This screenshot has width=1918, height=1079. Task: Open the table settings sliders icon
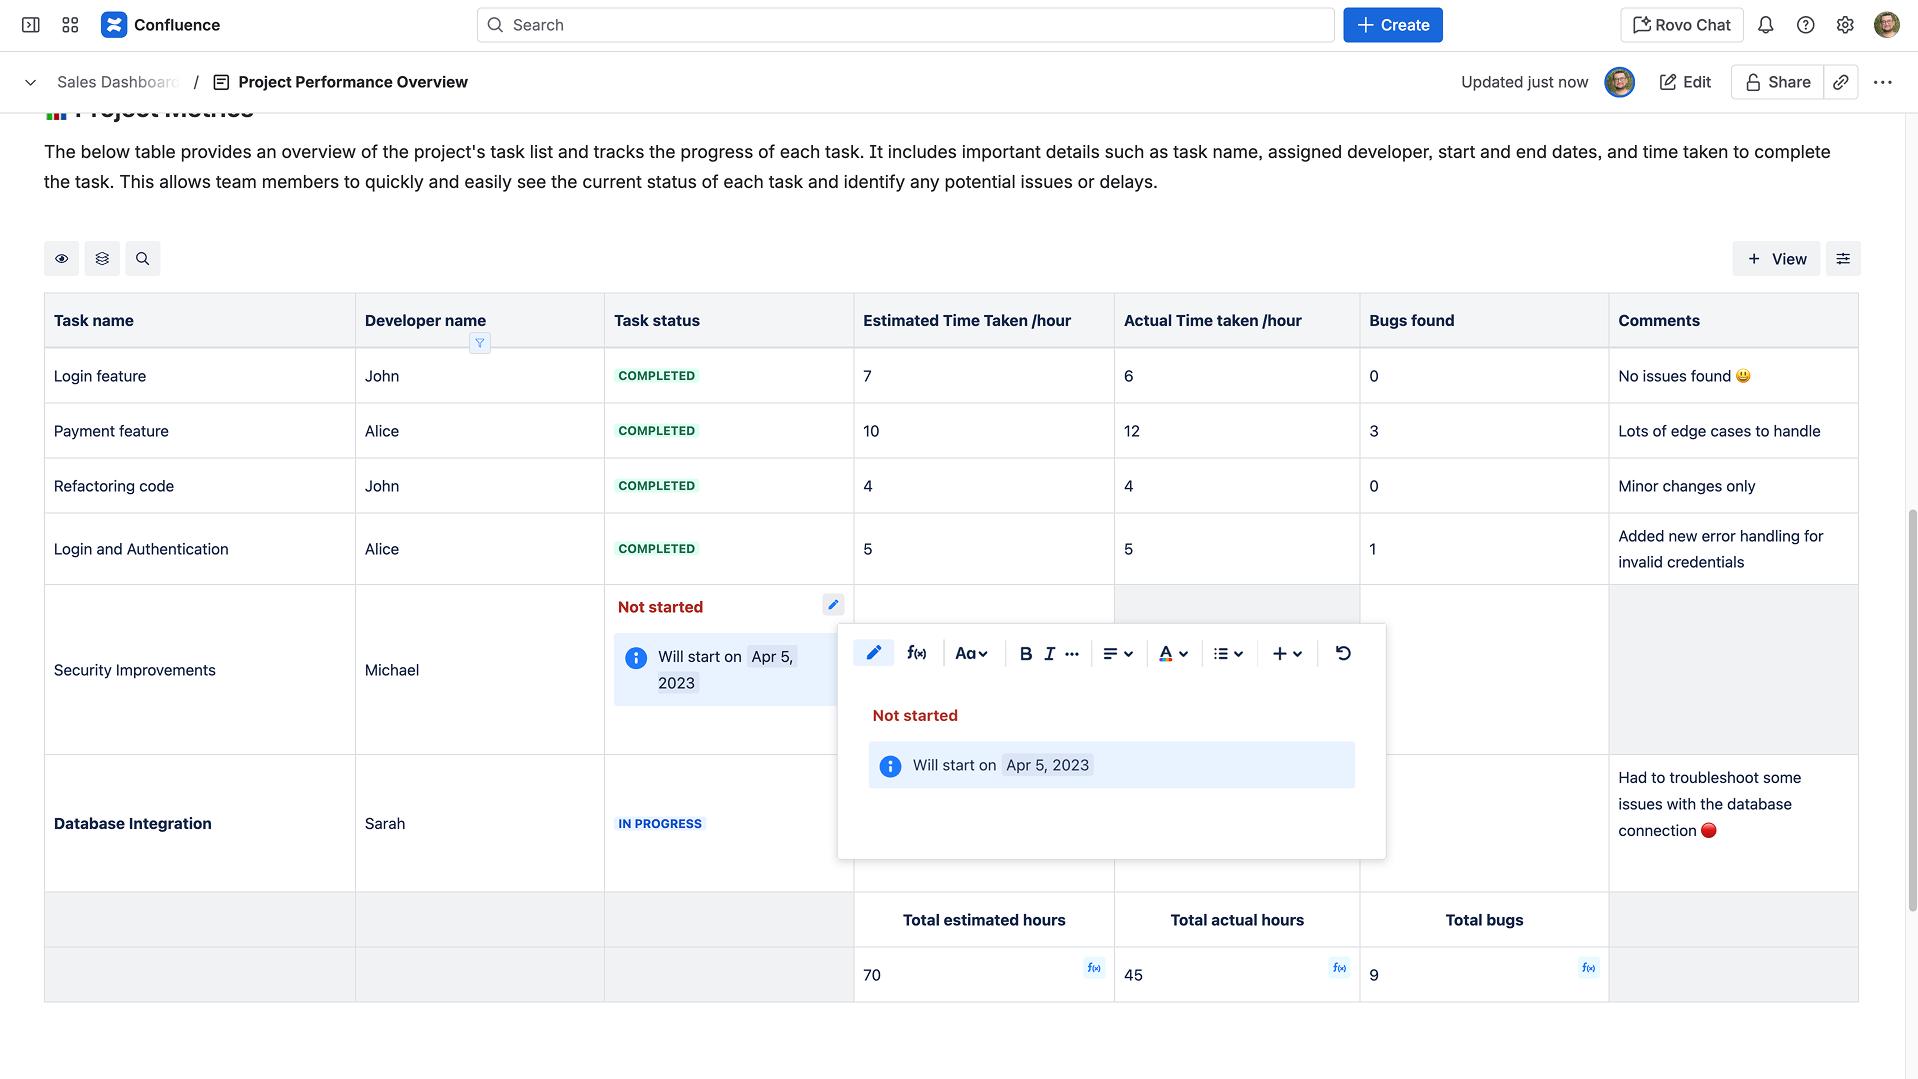point(1843,259)
